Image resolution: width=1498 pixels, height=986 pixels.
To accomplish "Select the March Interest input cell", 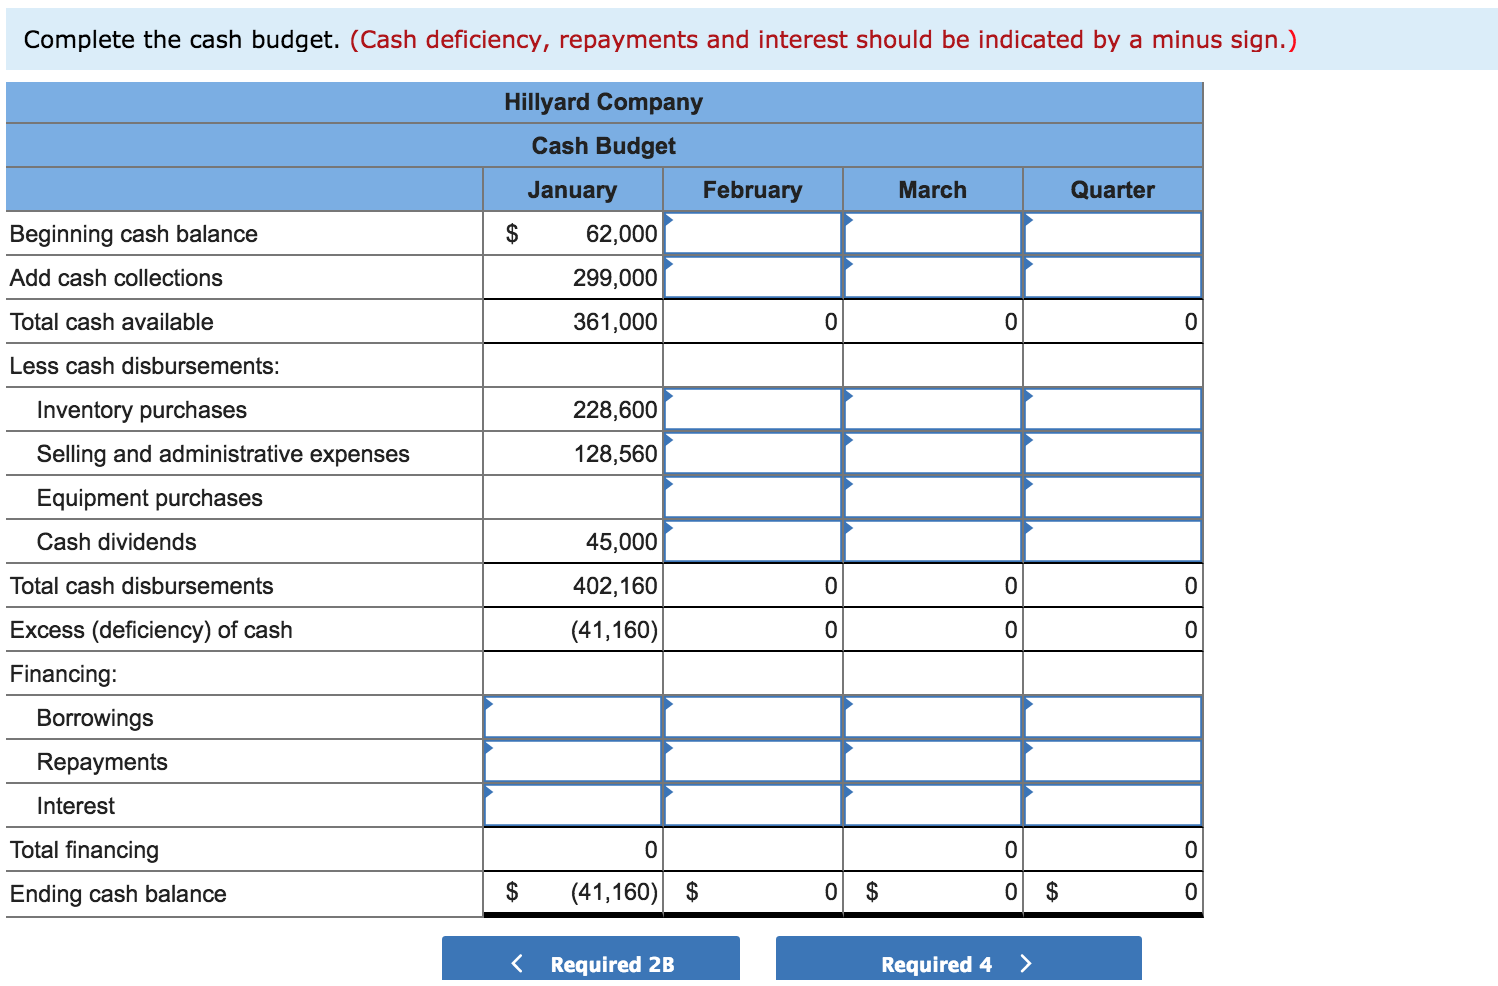I will tap(932, 805).
